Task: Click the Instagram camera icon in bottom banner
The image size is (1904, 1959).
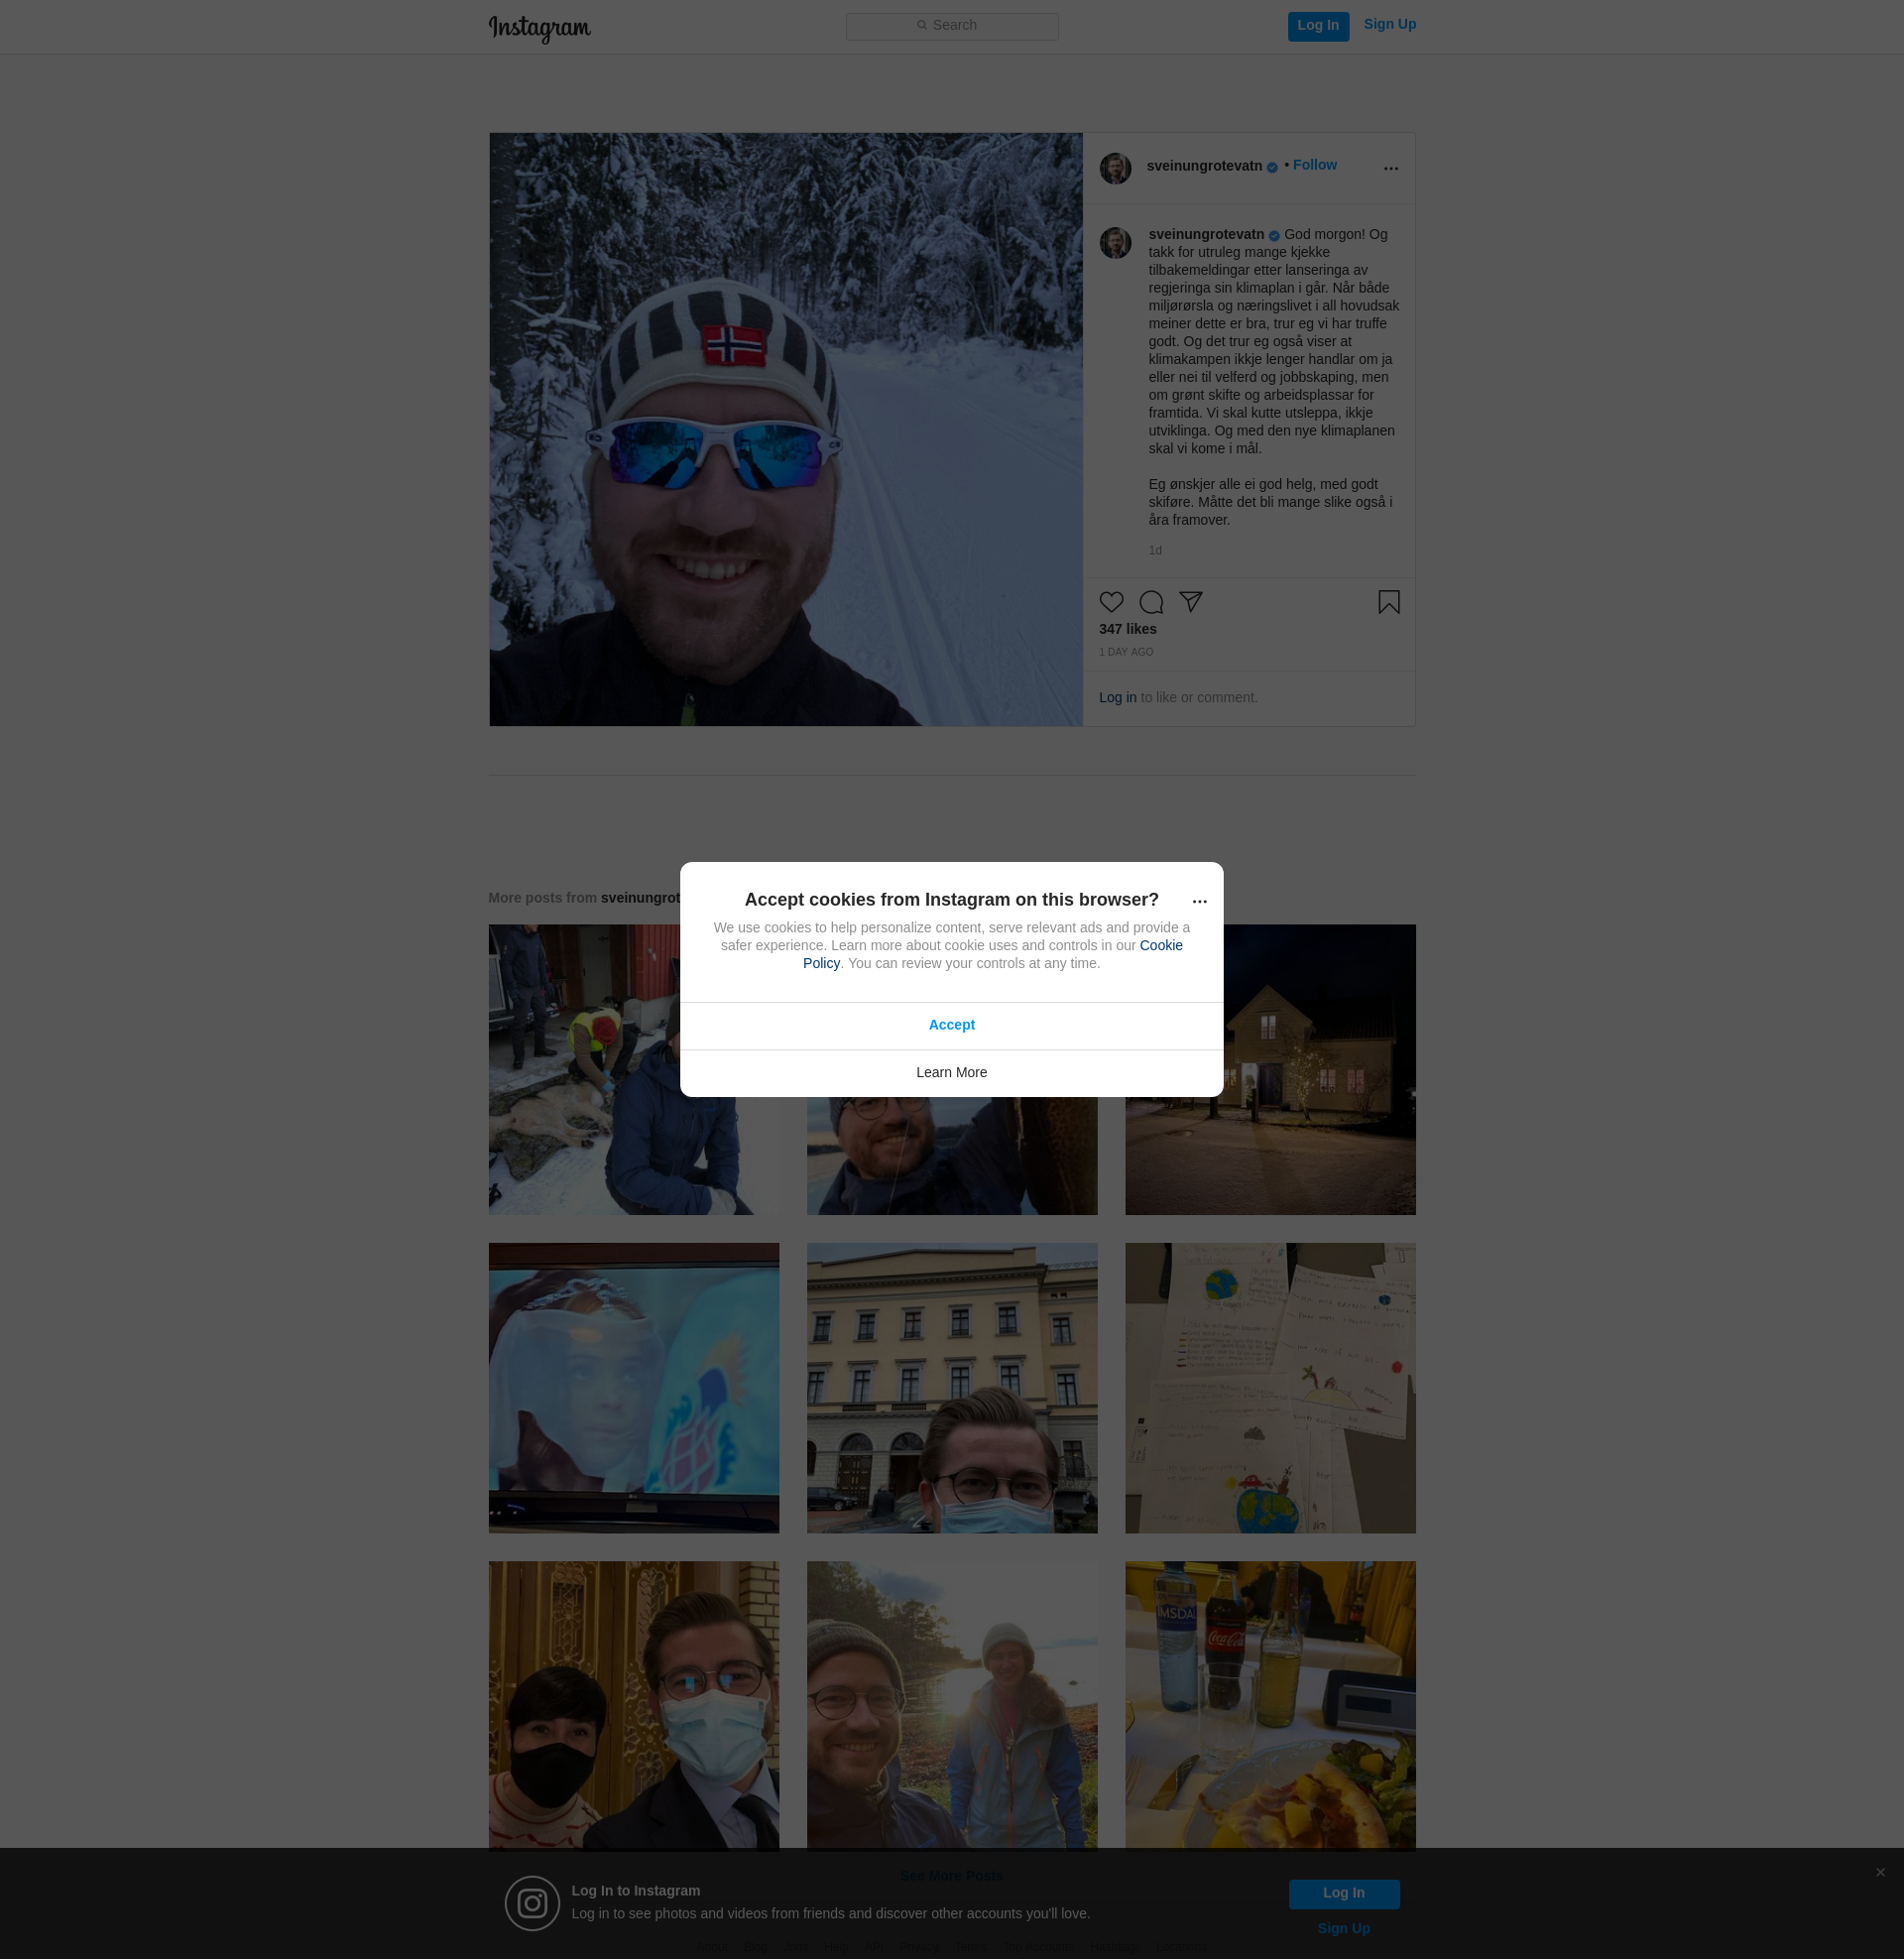Action: pyautogui.click(x=532, y=1903)
